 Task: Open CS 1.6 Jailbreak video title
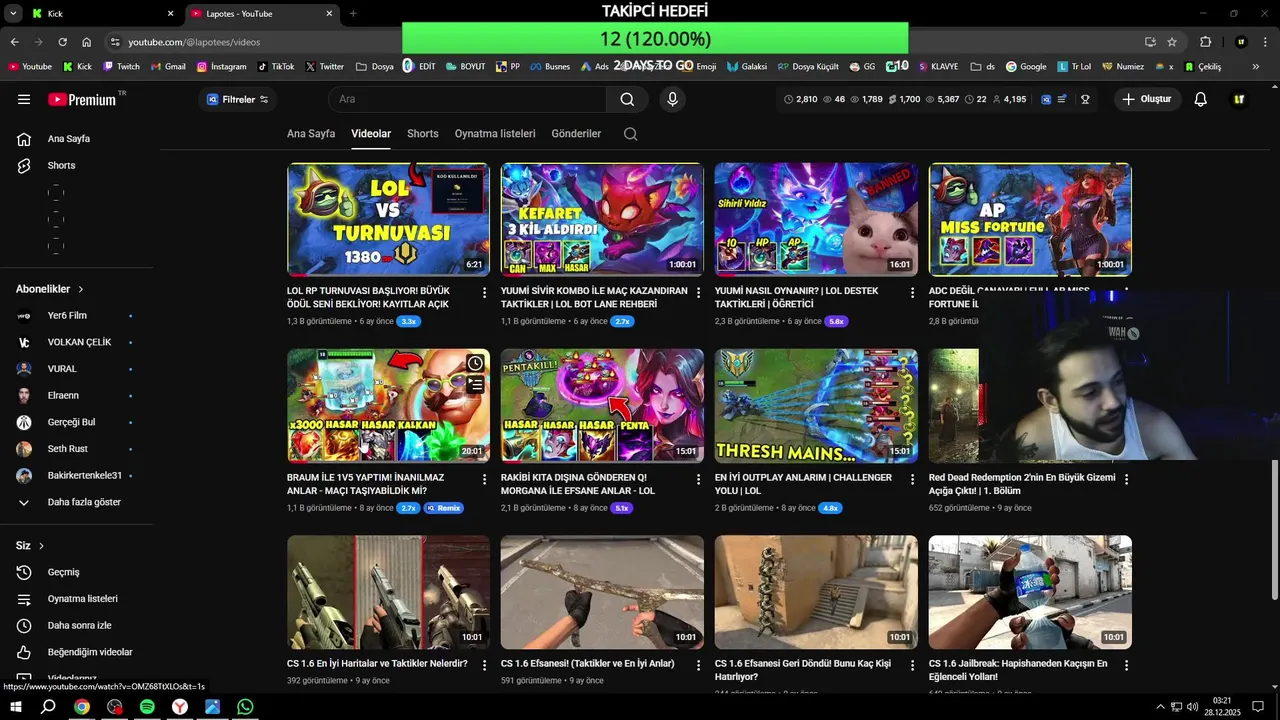(1018, 670)
